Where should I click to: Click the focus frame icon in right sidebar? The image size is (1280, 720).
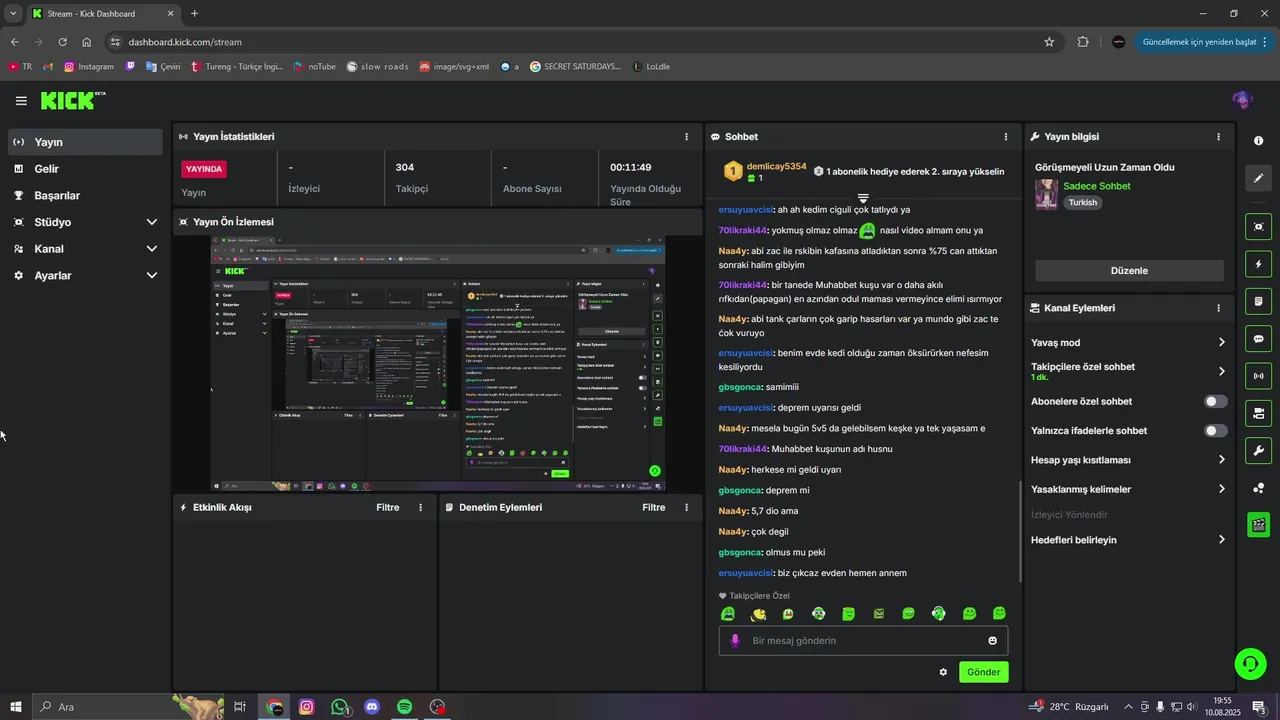(x=1258, y=227)
